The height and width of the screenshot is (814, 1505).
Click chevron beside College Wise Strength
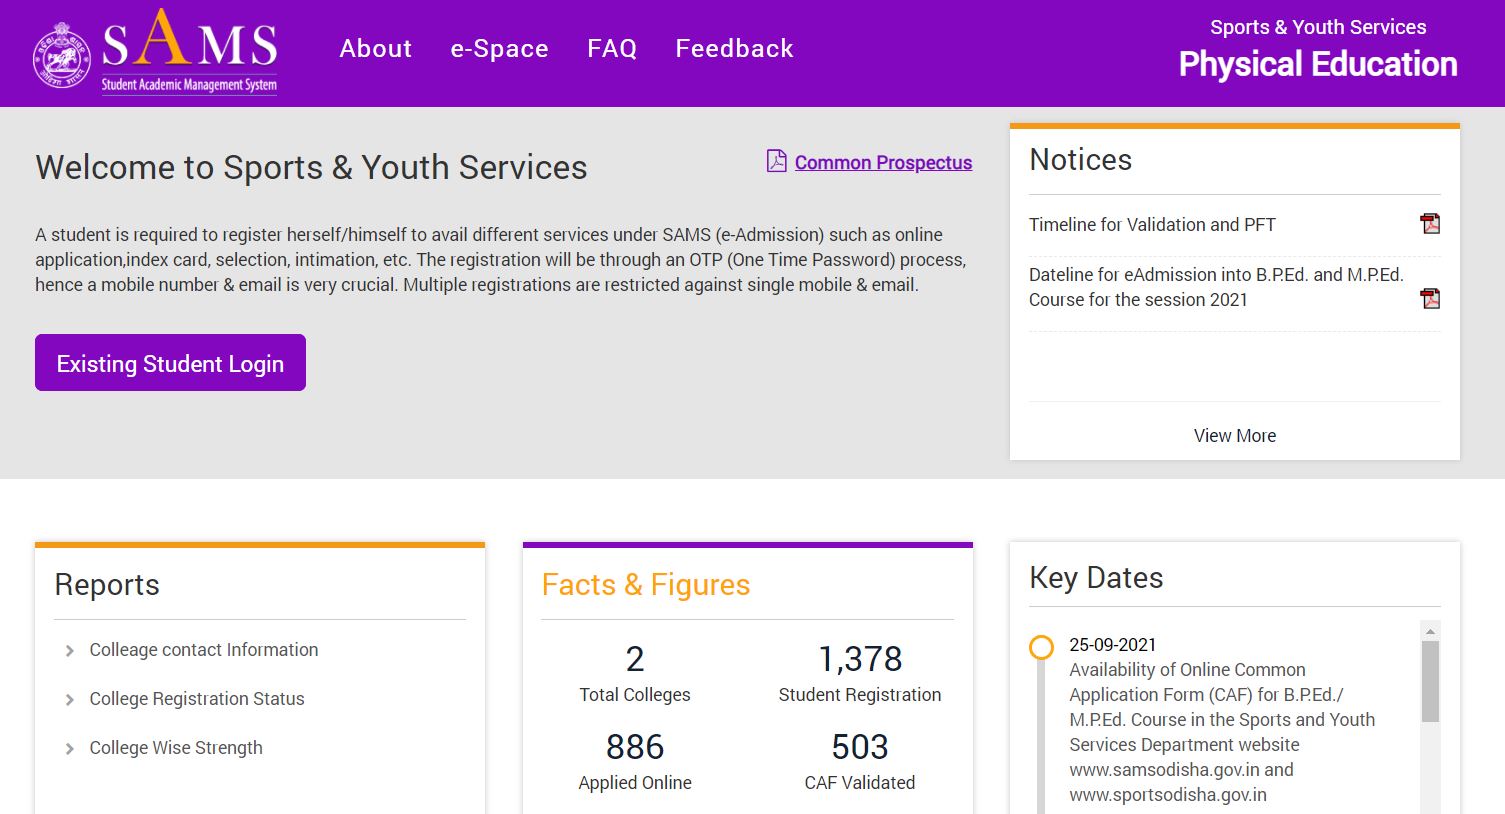(x=69, y=749)
